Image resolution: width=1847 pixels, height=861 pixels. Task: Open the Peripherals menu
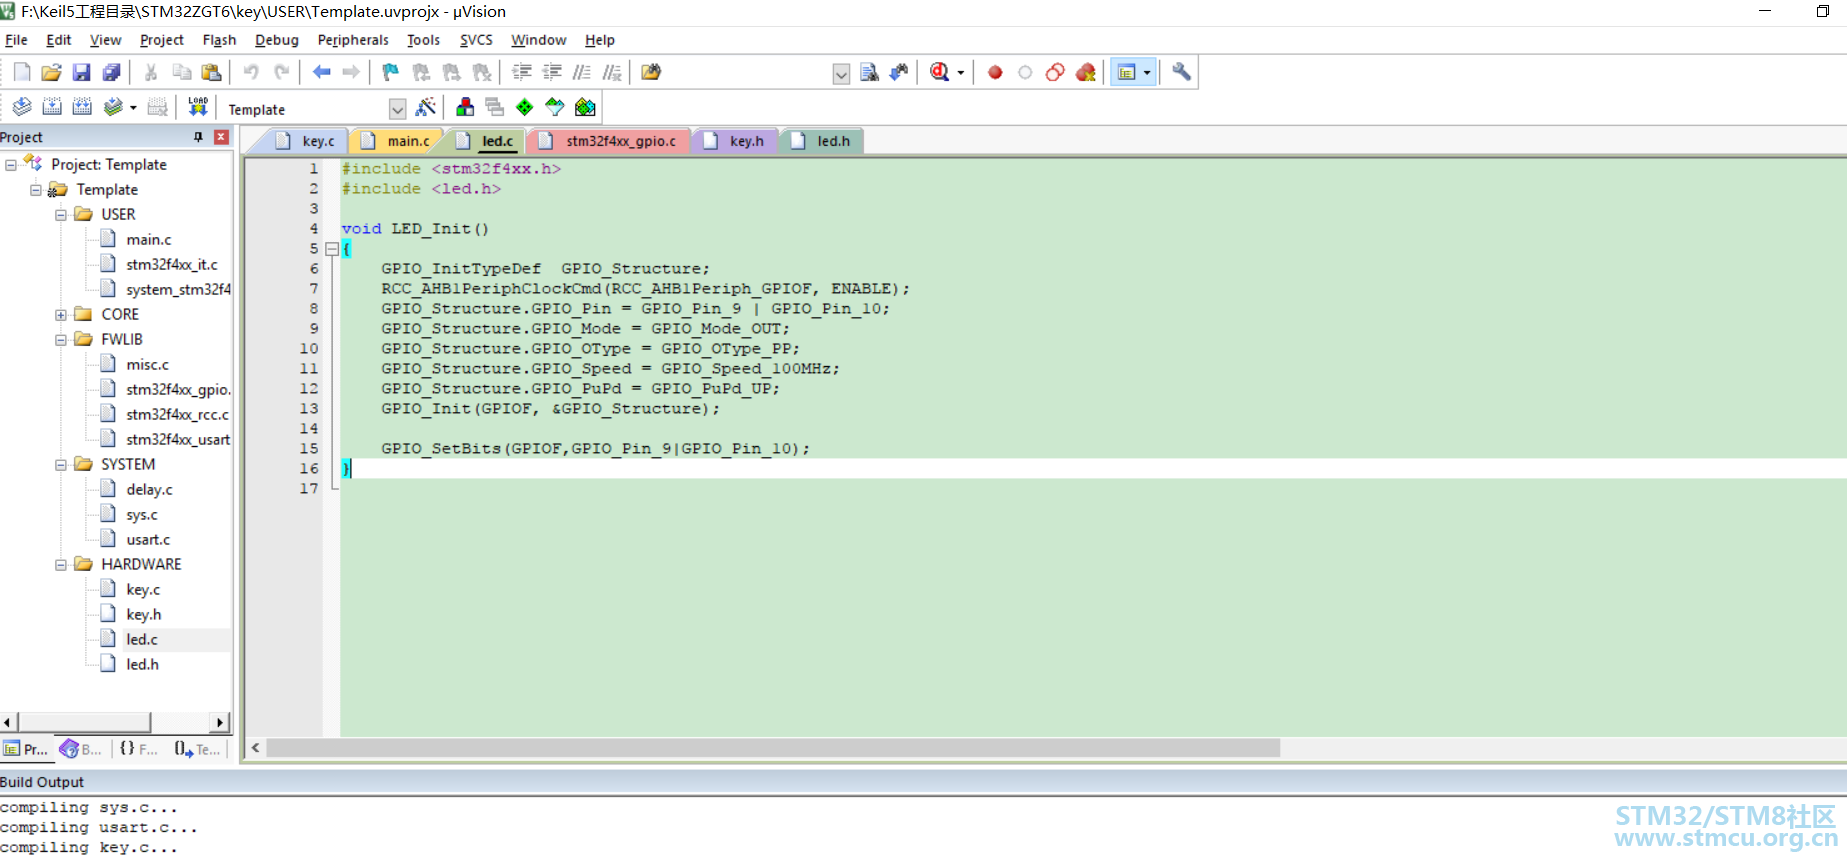tap(353, 40)
